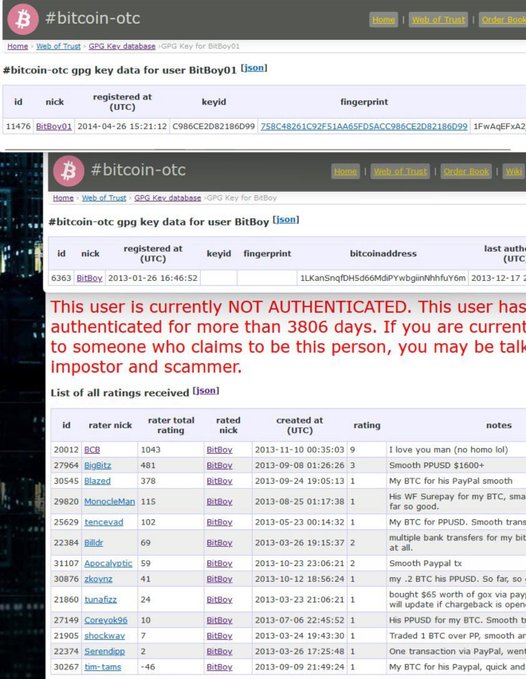Click created at (UTC) column header

300,425
